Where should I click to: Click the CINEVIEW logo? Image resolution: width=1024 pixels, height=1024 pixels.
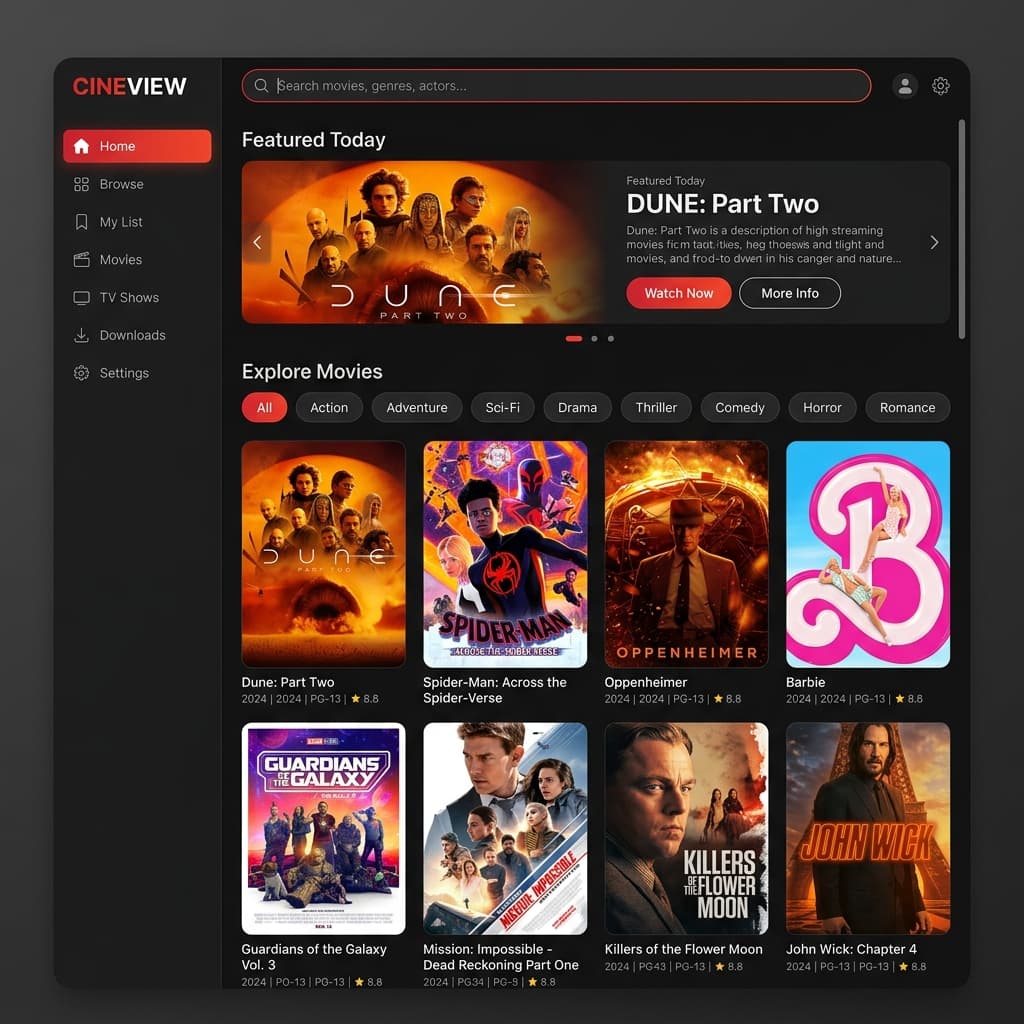(x=129, y=86)
